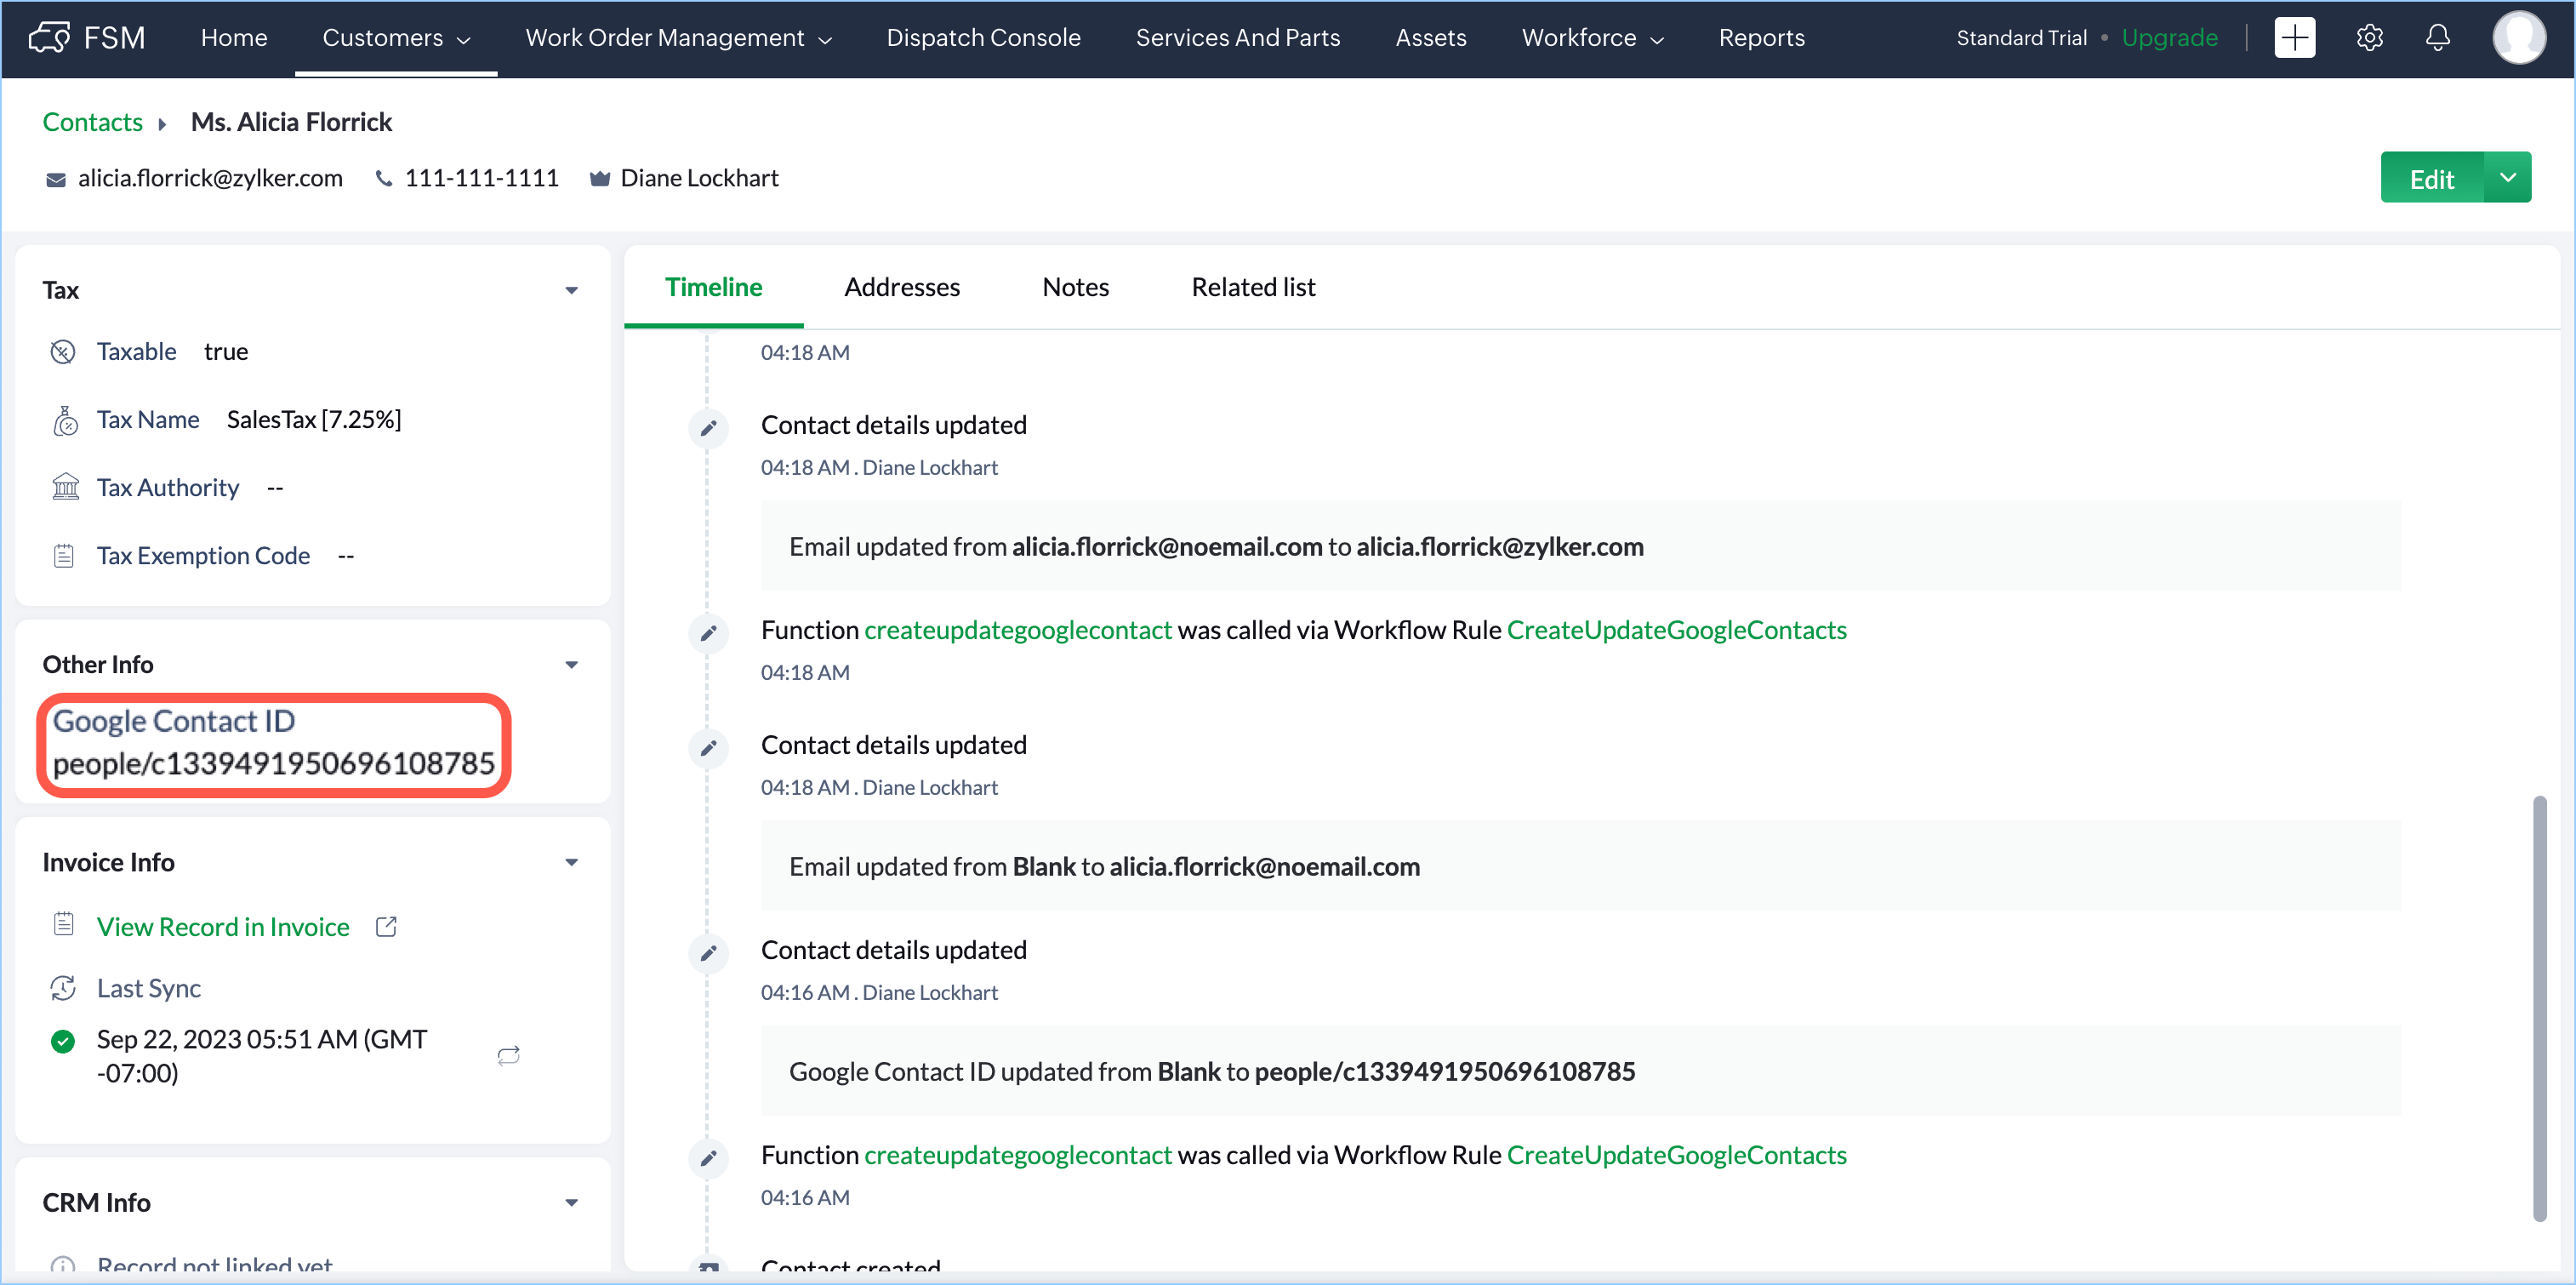
Task: Click external link icon next to View Record in Invoice
Action: click(x=386, y=926)
